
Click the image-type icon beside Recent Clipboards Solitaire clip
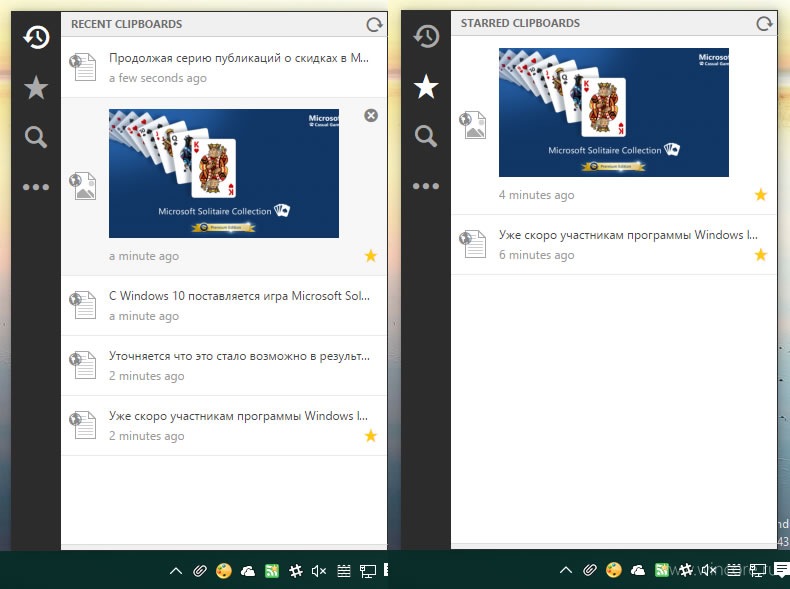point(83,186)
